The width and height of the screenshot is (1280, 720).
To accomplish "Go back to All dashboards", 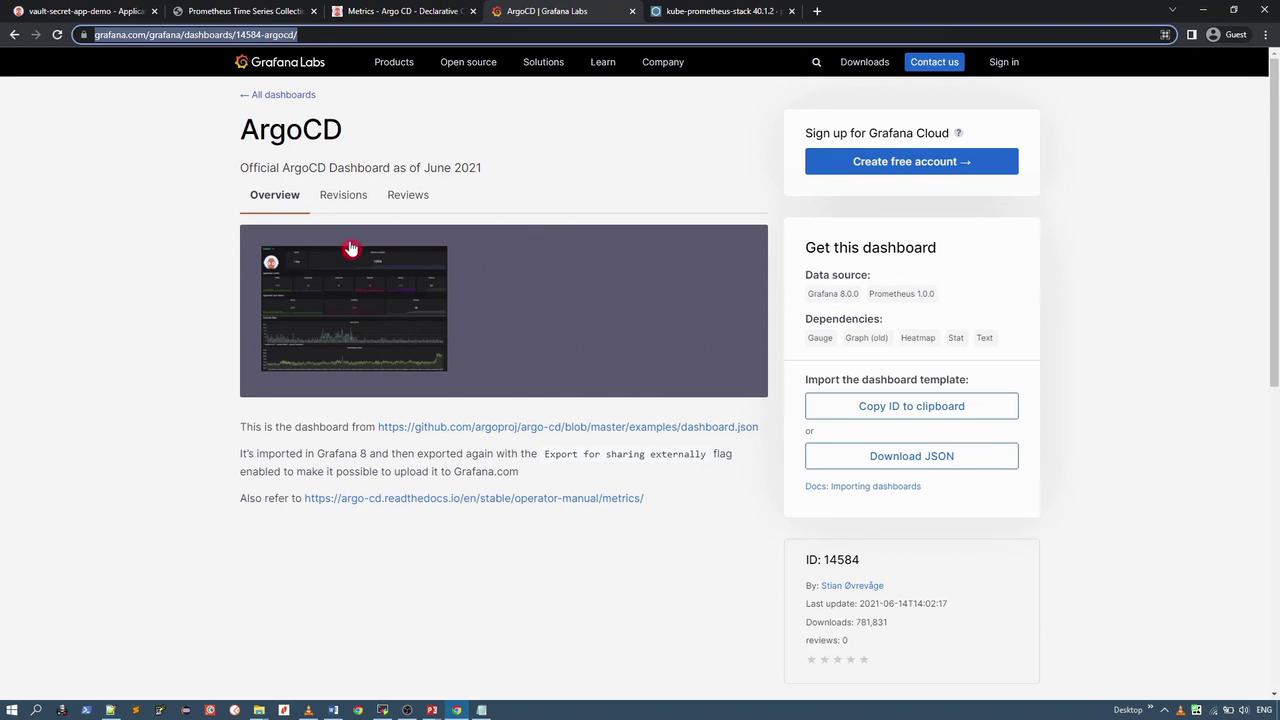I will pyautogui.click(x=278, y=95).
